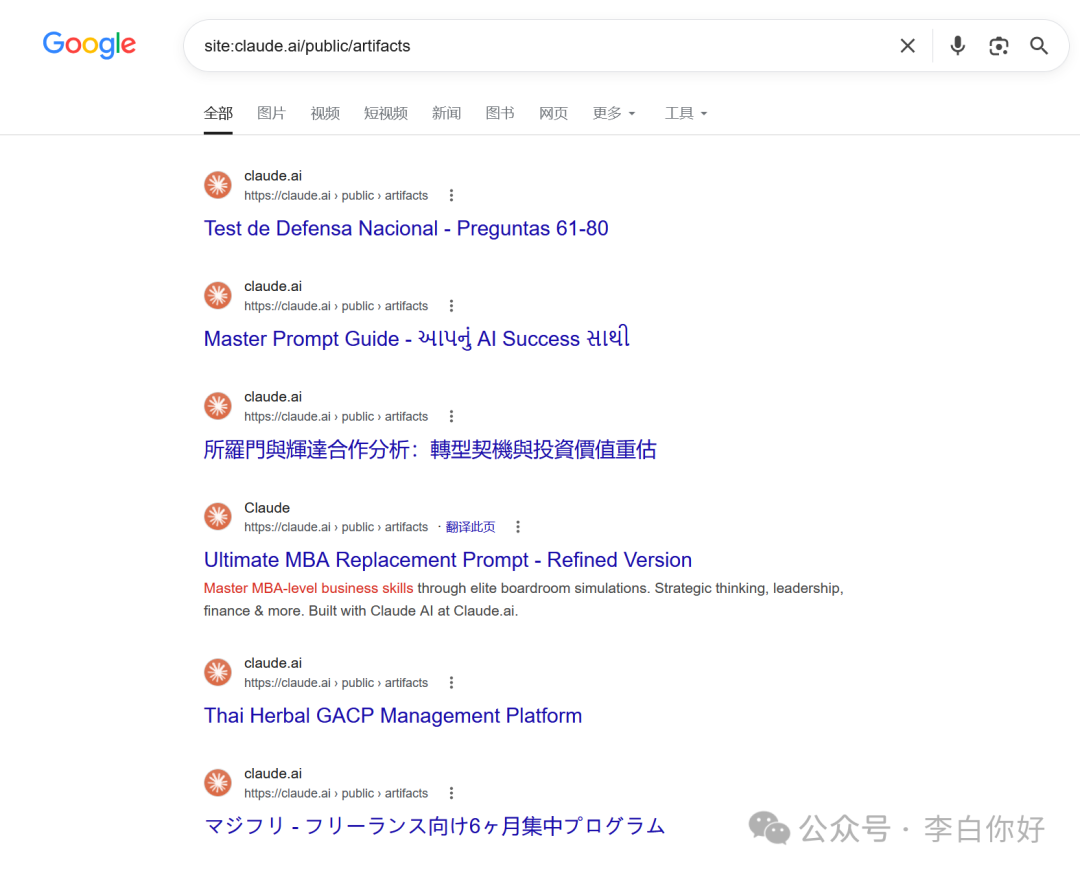The image size is (1080, 873).
Task: Open more options for Test de Defensa result
Action: click(x=451, y=196)
